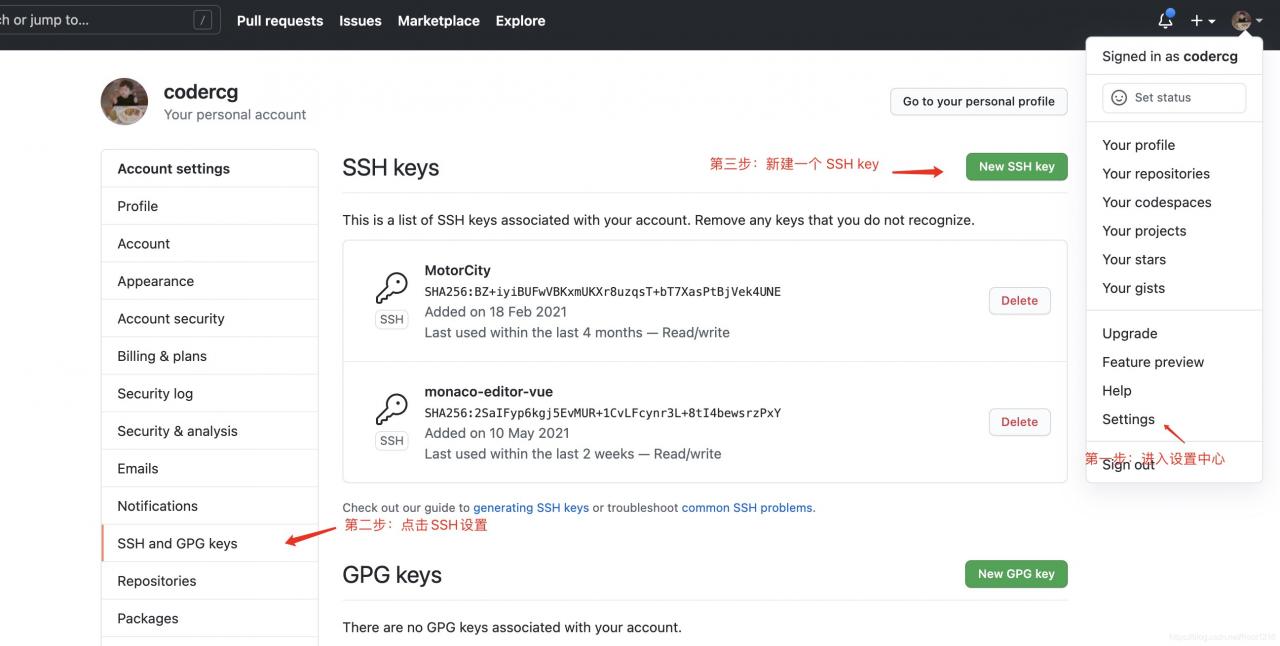
Task: Select Your repositories from the dropdown menu
Action: point(1156,174)
